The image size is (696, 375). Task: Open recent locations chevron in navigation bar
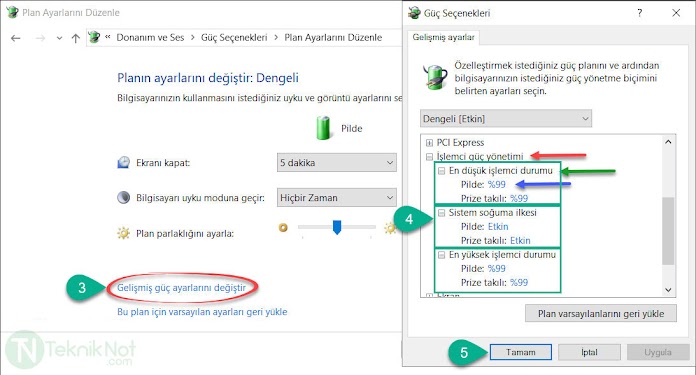pos(59,38)
